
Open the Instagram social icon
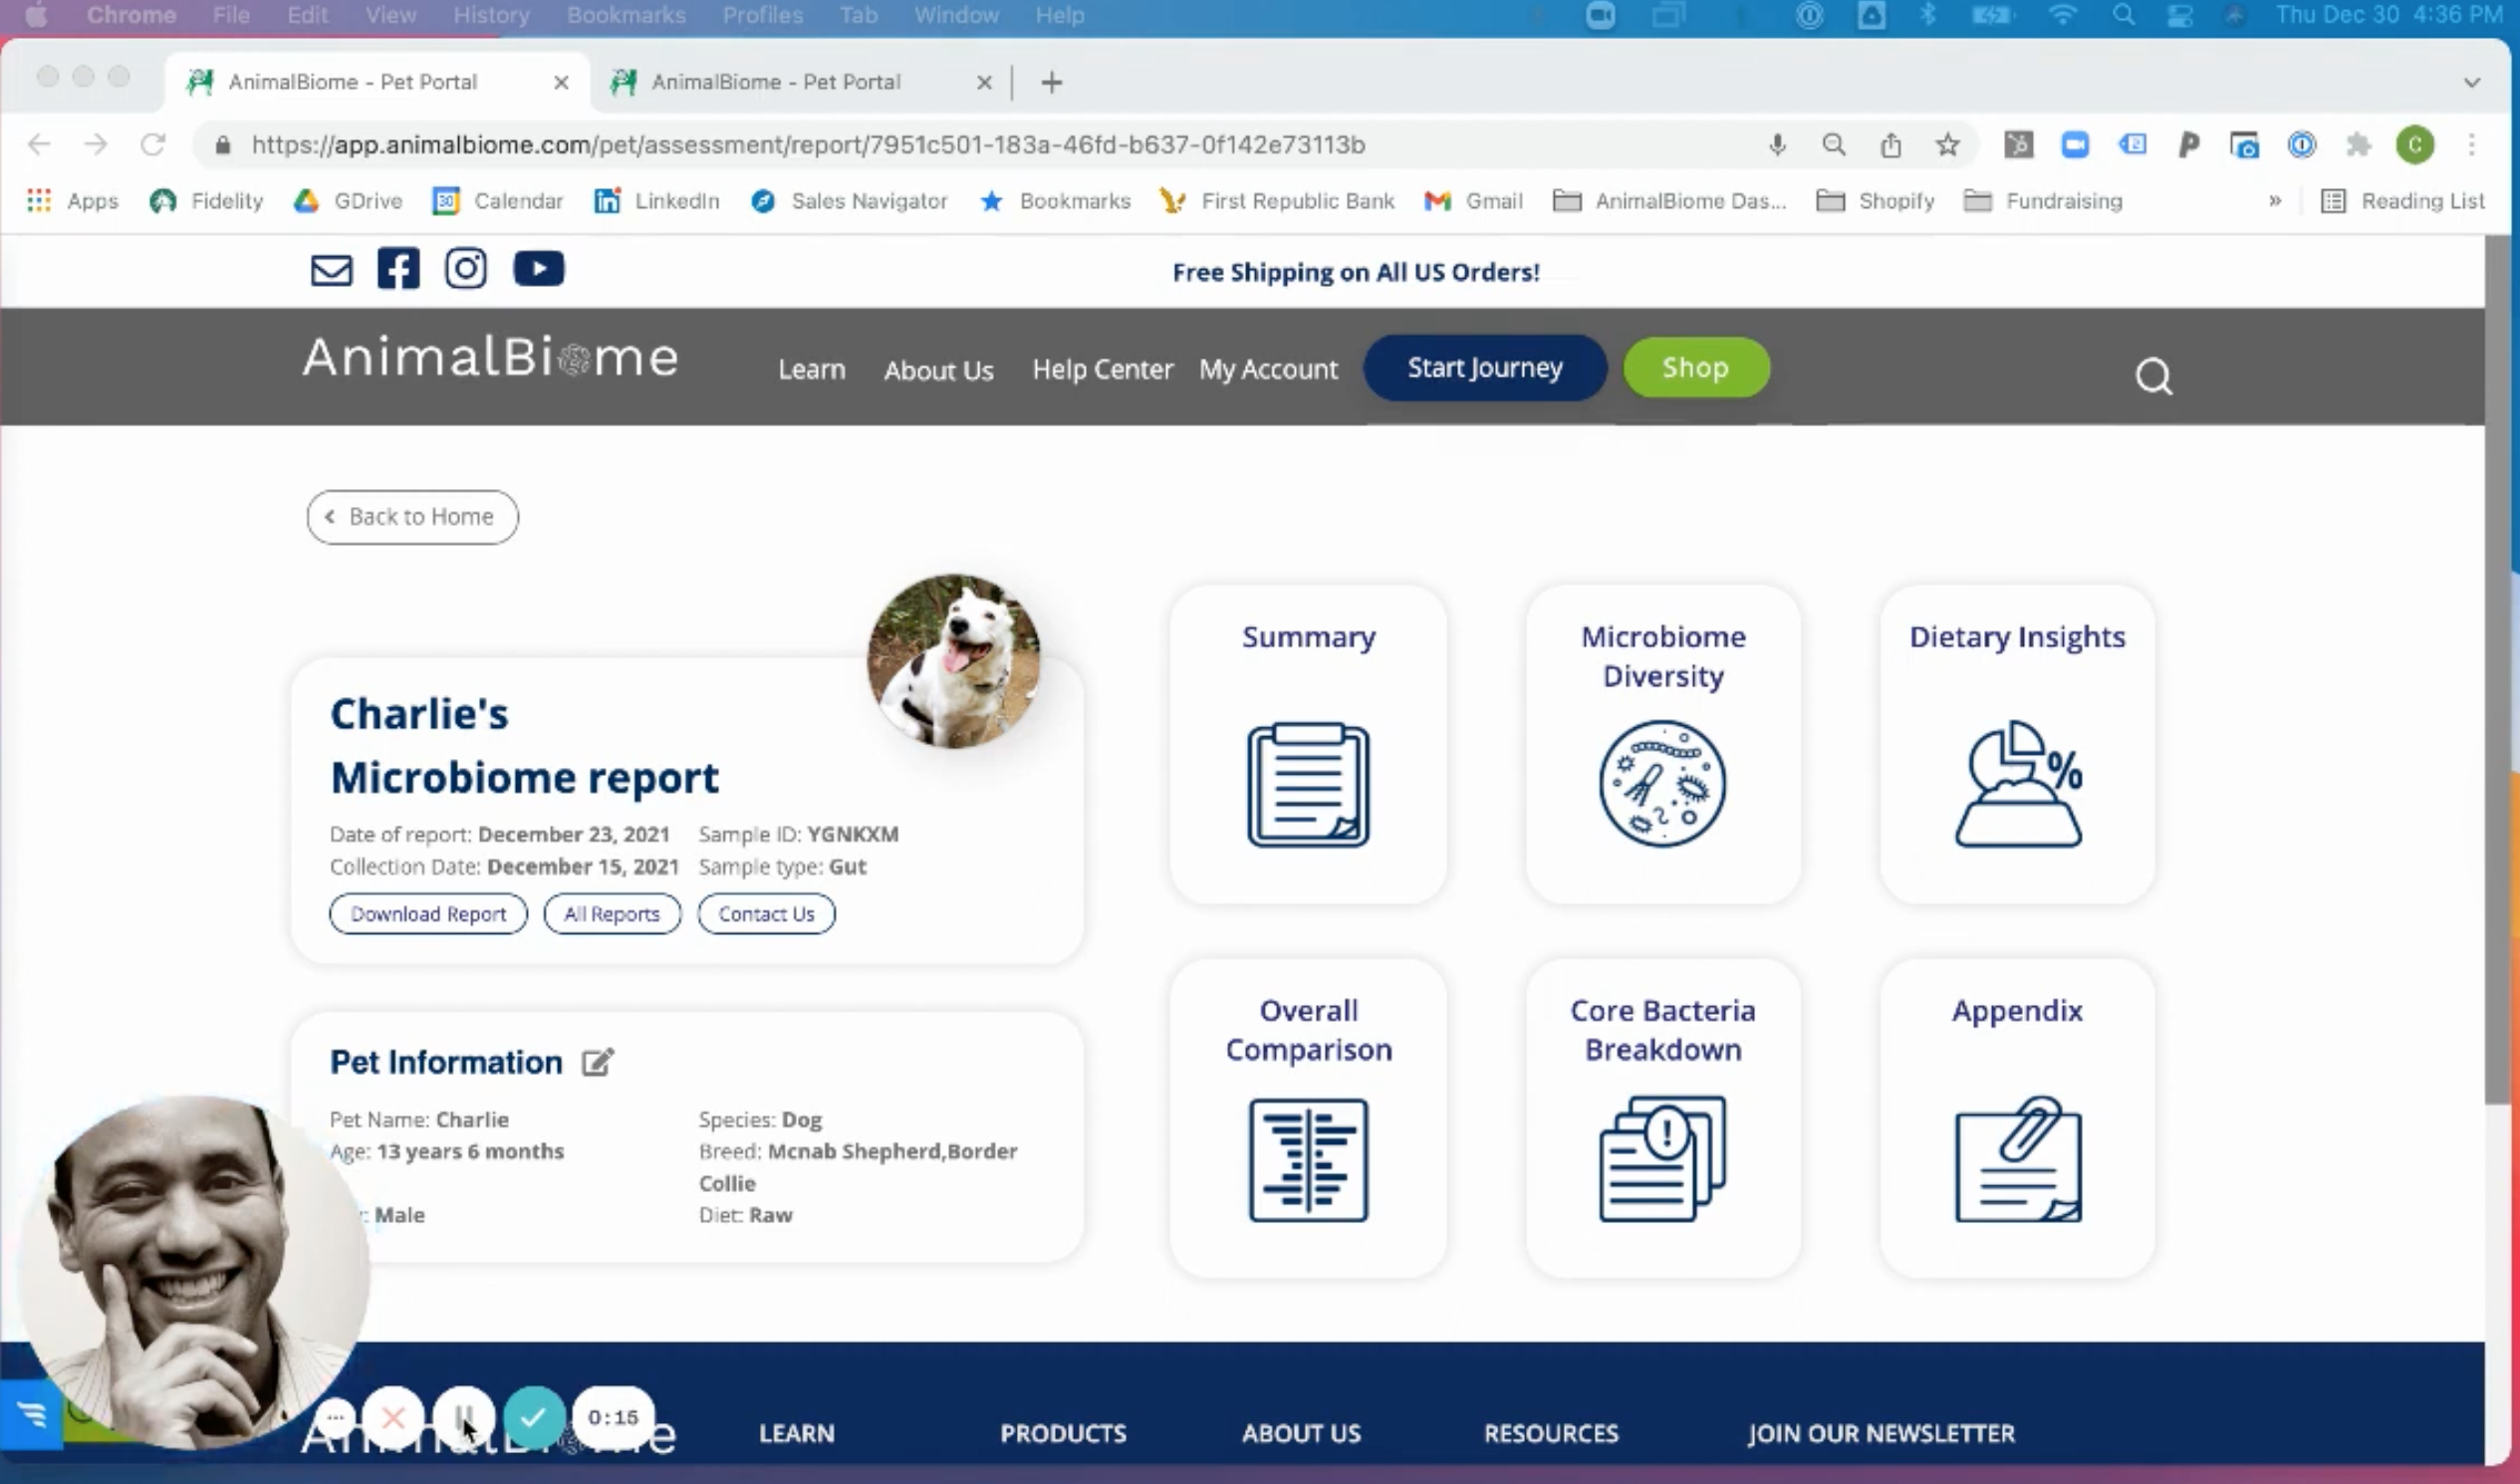coord(466,269)
